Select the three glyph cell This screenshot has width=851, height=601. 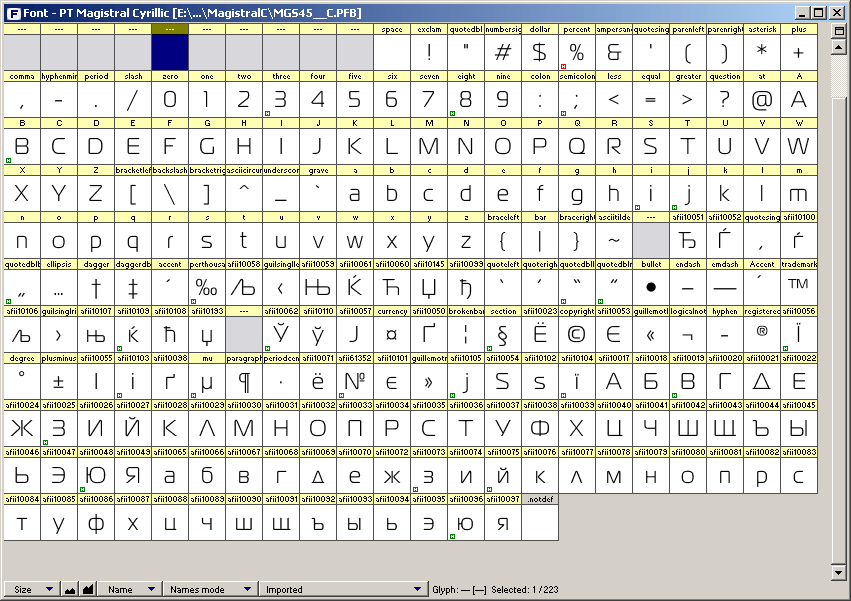281,99
